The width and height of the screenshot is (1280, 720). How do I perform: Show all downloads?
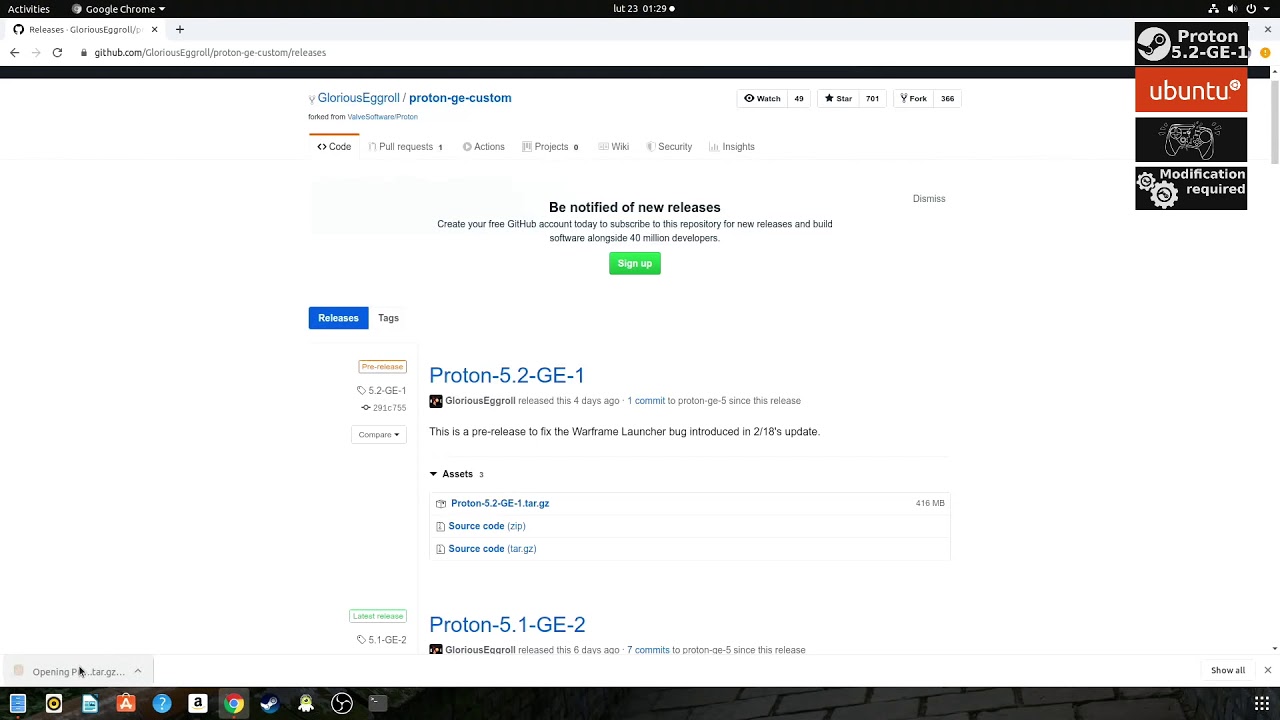pyautogui.click(x=1228, y=670)
